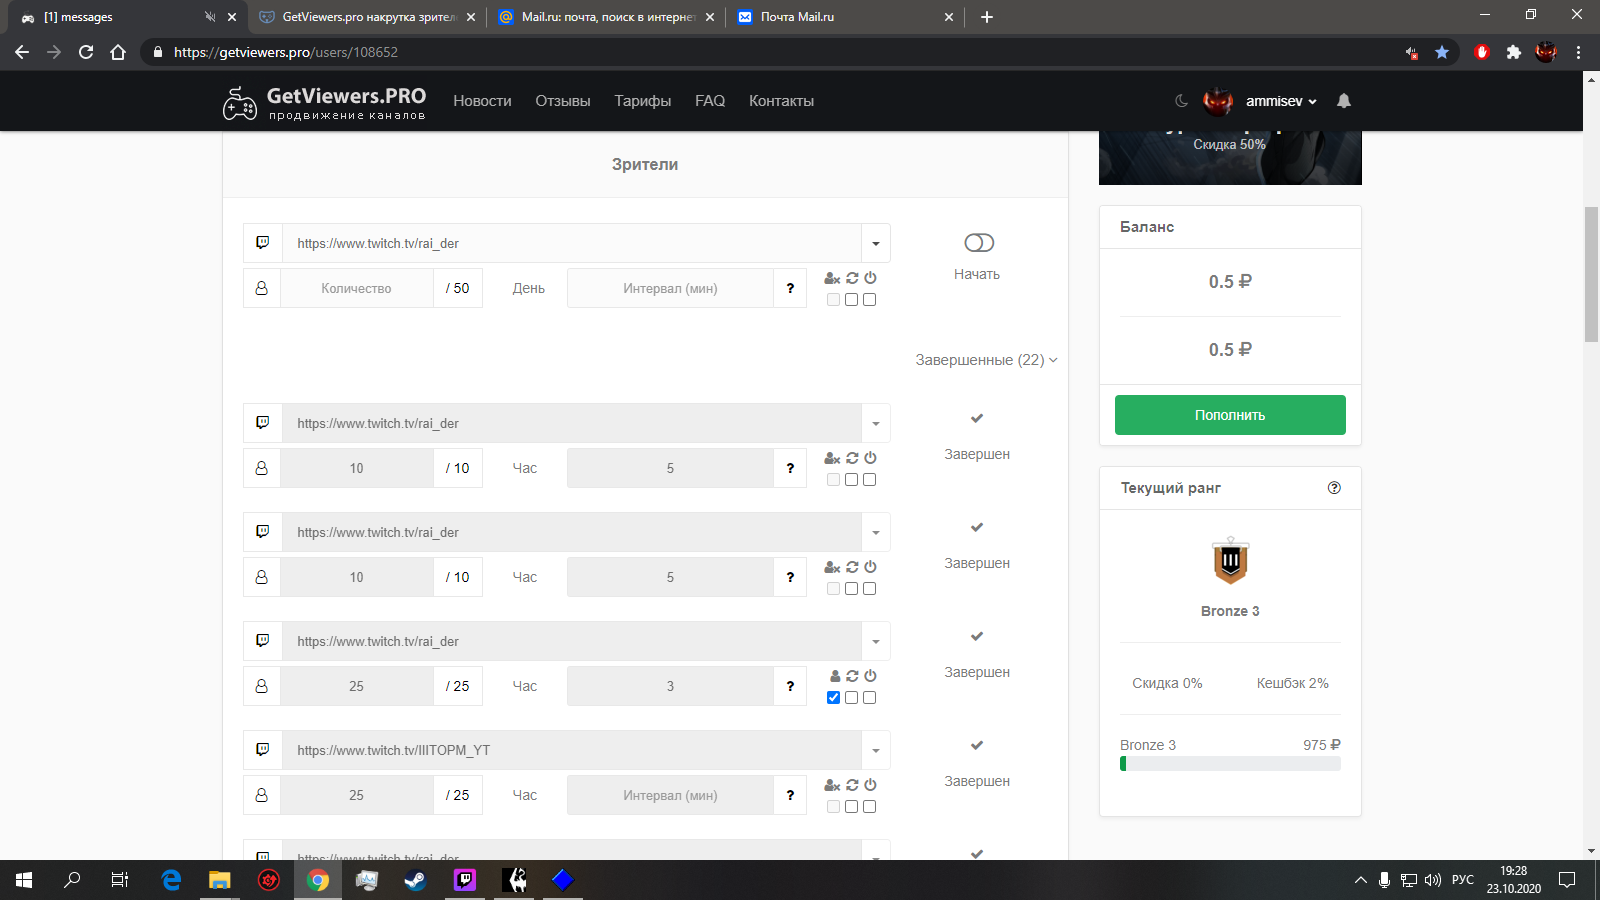Click the help question mark in the rank panel
1600x900 pixels.
point(1334,488)
